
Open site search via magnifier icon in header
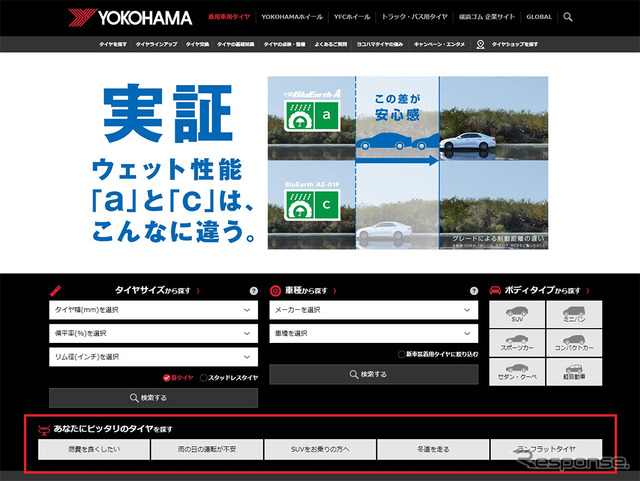point(568,17)
